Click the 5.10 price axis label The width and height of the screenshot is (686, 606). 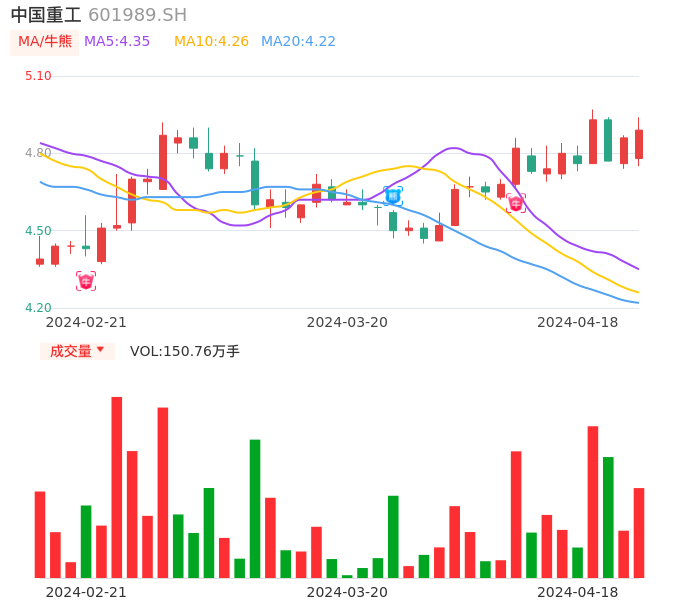pyautogui.click(x=38, y=76)
